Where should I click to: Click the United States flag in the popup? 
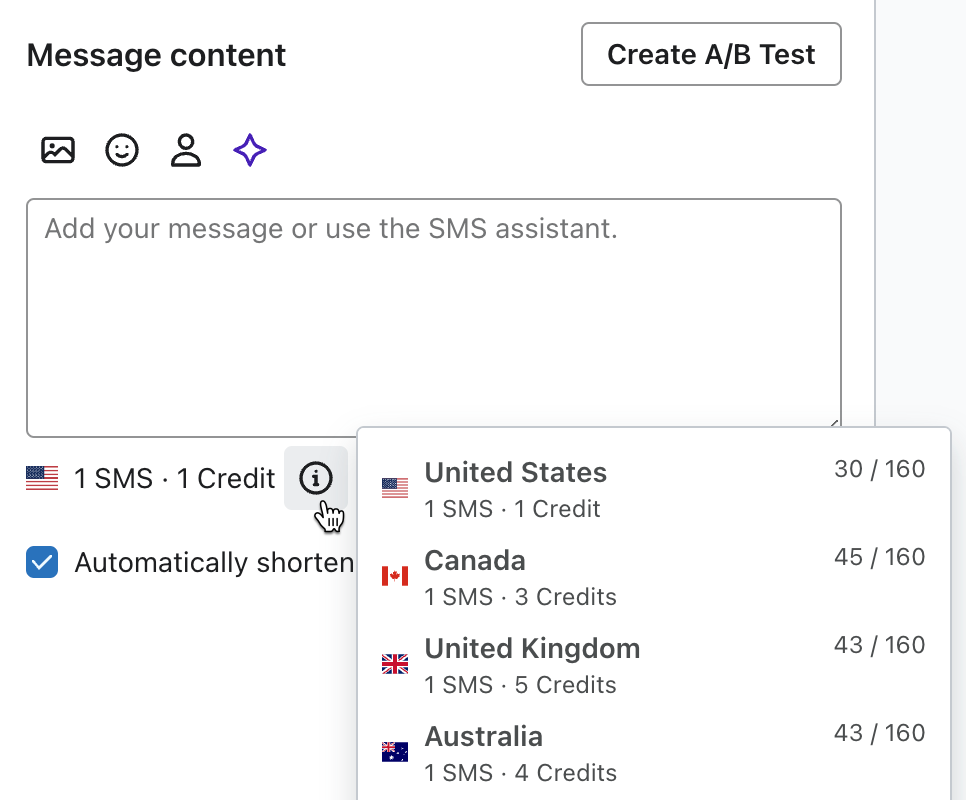point(394,487)
